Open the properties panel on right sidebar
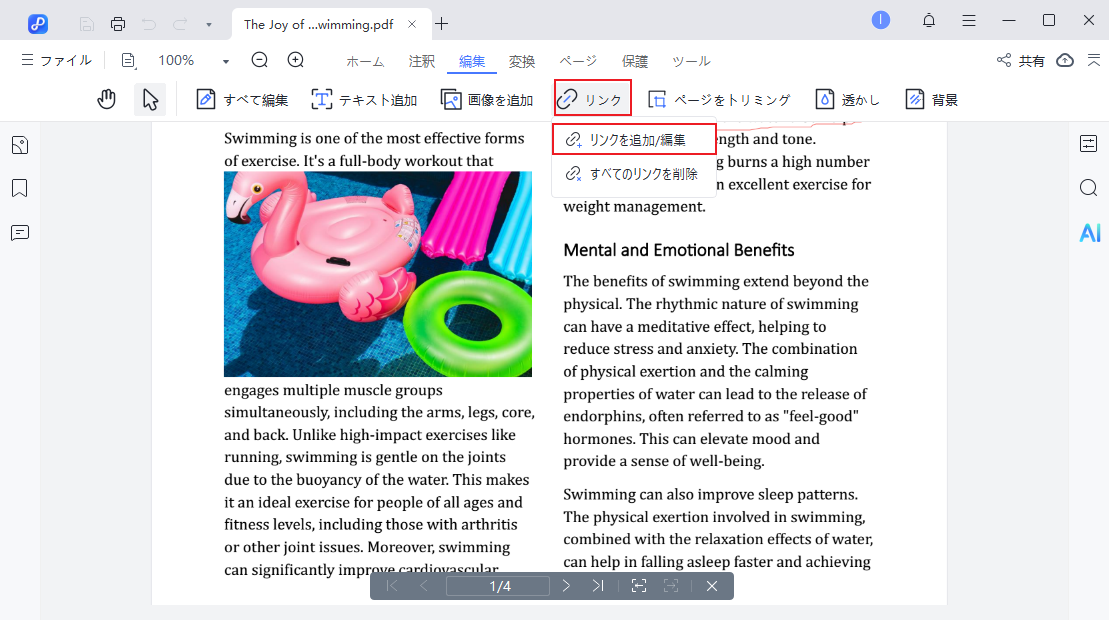Image resolution: width=1109 pixels, height=620 pixels. click(1088, 144)
